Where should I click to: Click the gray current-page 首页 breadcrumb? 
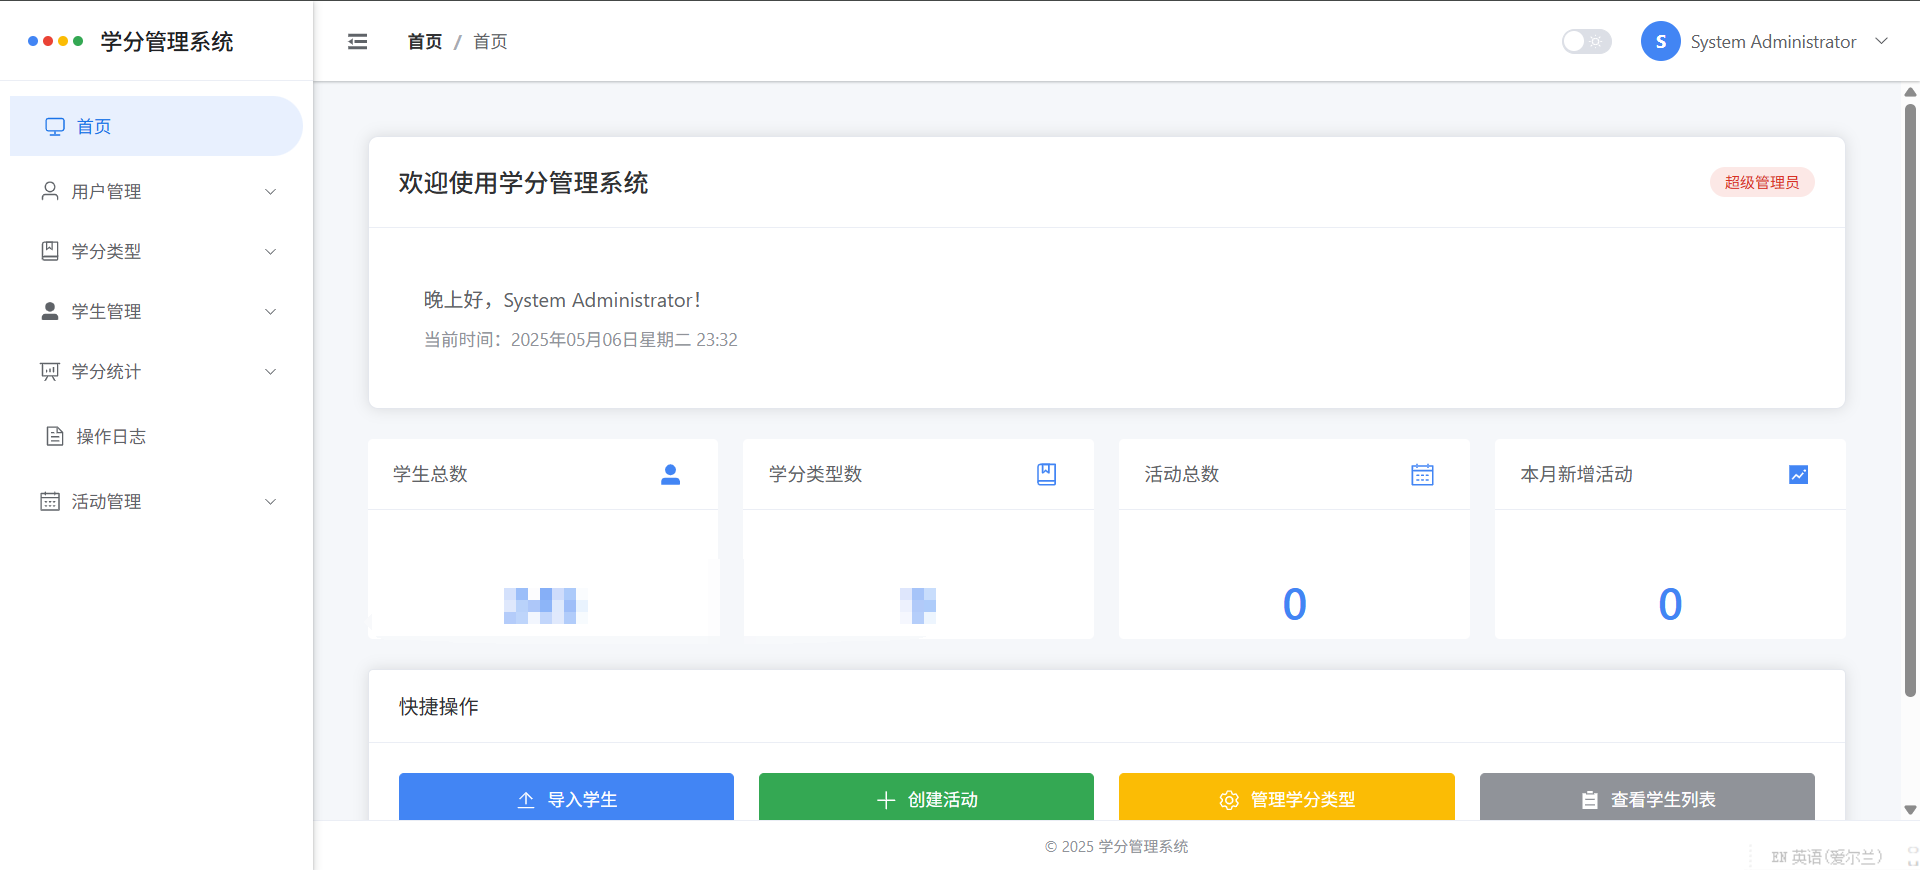pyautogui.click(x=490, y=41)
